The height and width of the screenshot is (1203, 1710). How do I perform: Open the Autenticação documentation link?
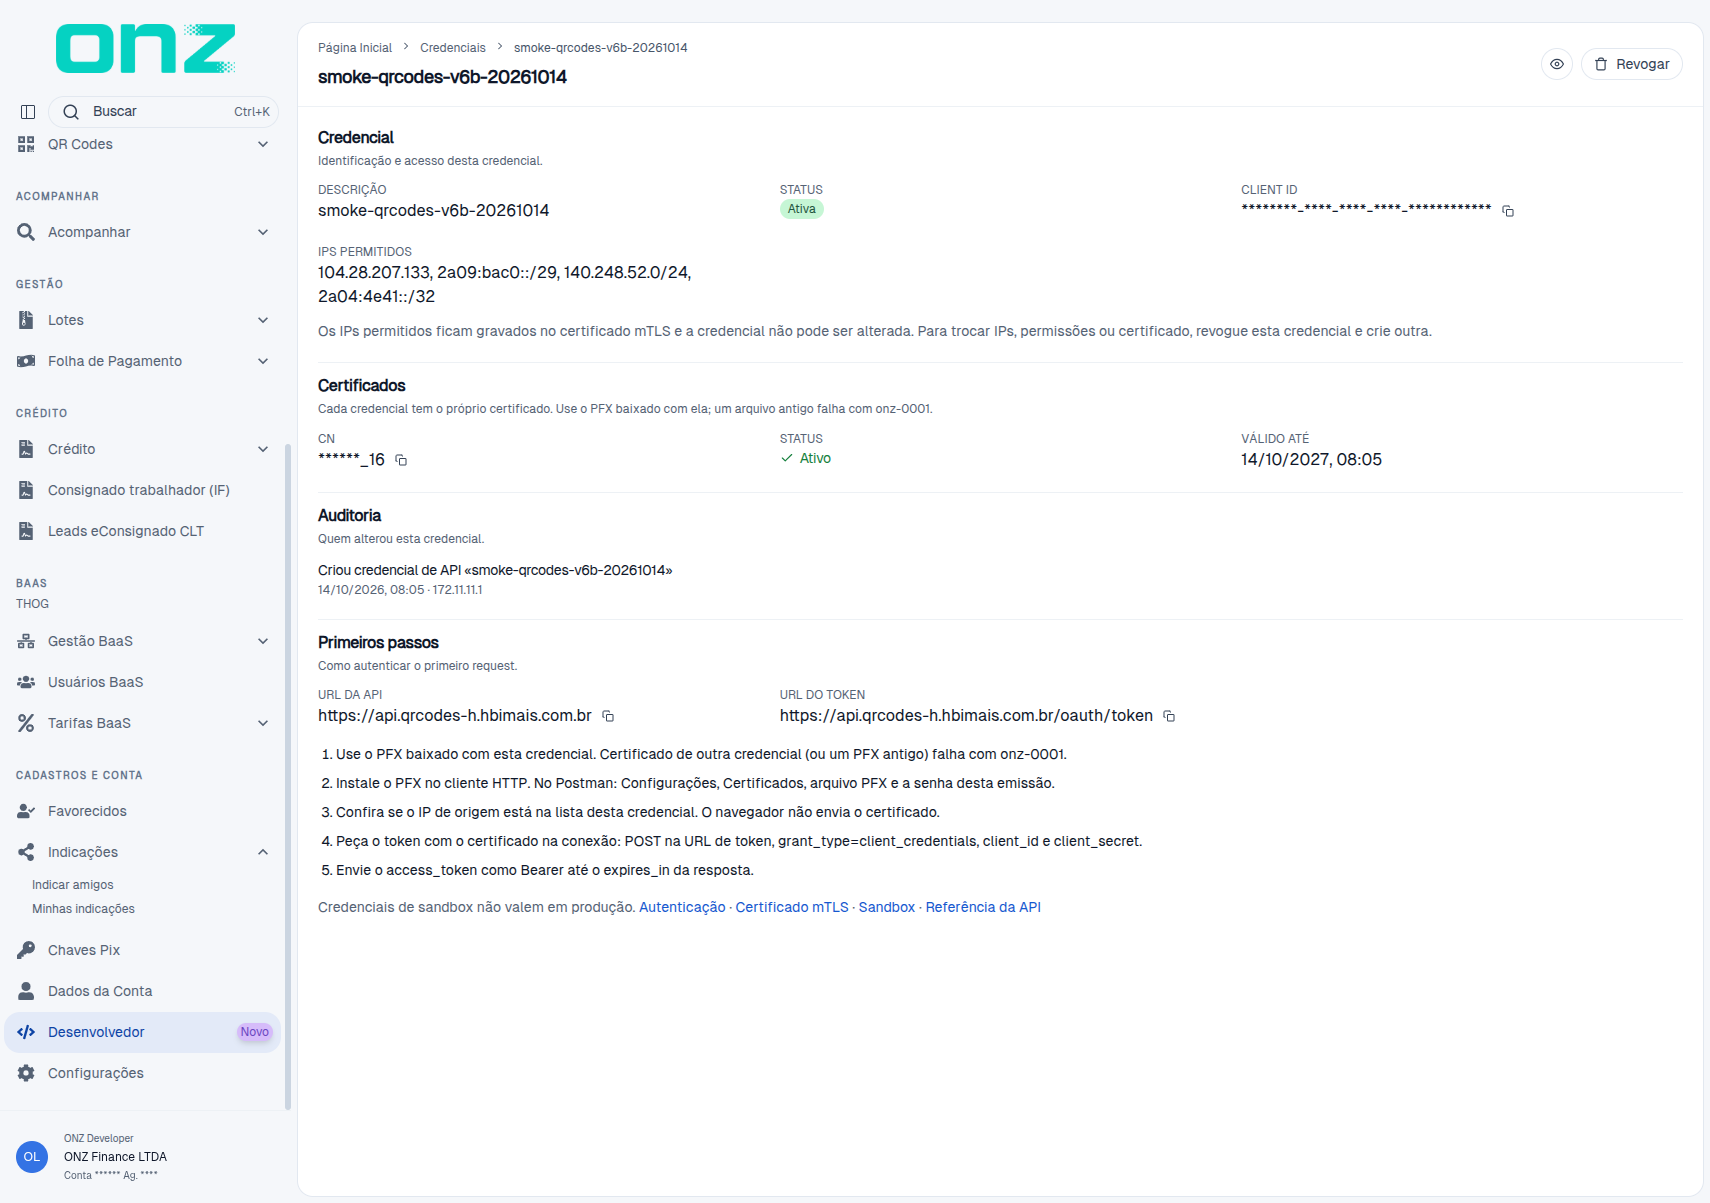click(682, 907)
